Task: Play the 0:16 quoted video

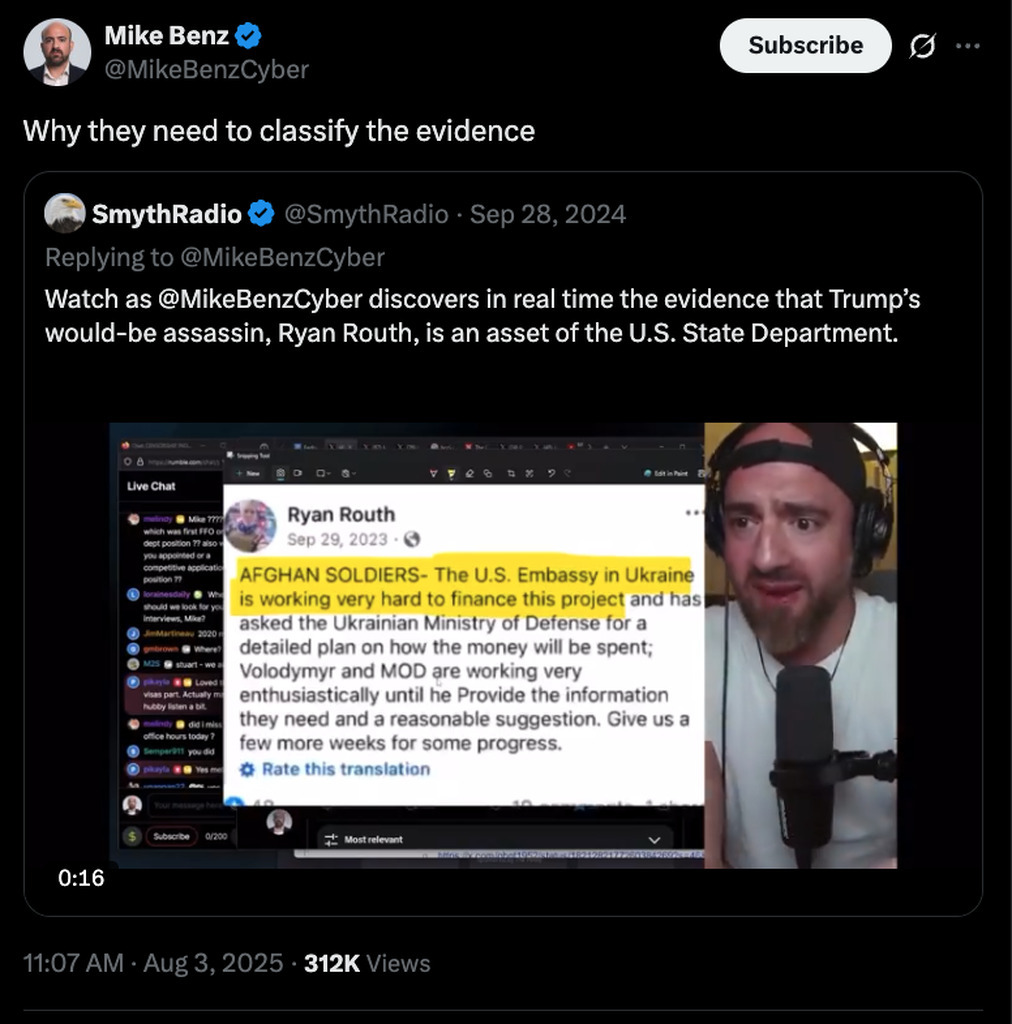Action: pyautogui.click(x=503, y=645)
